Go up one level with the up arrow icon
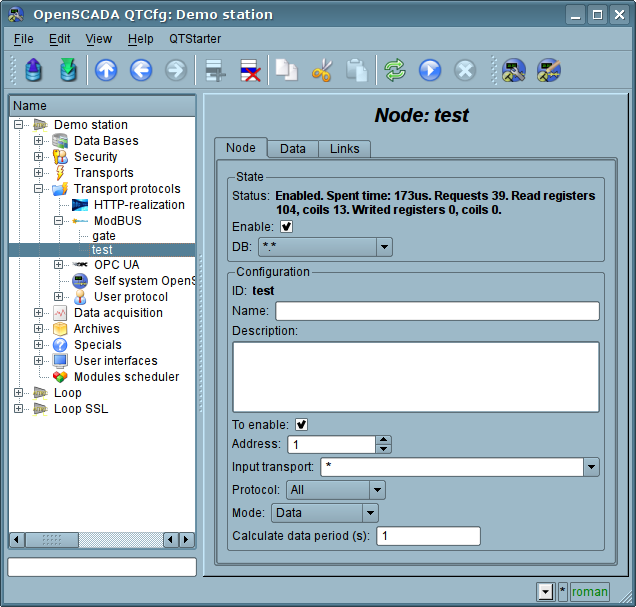 pyautogui.click(x=106, y=70)
